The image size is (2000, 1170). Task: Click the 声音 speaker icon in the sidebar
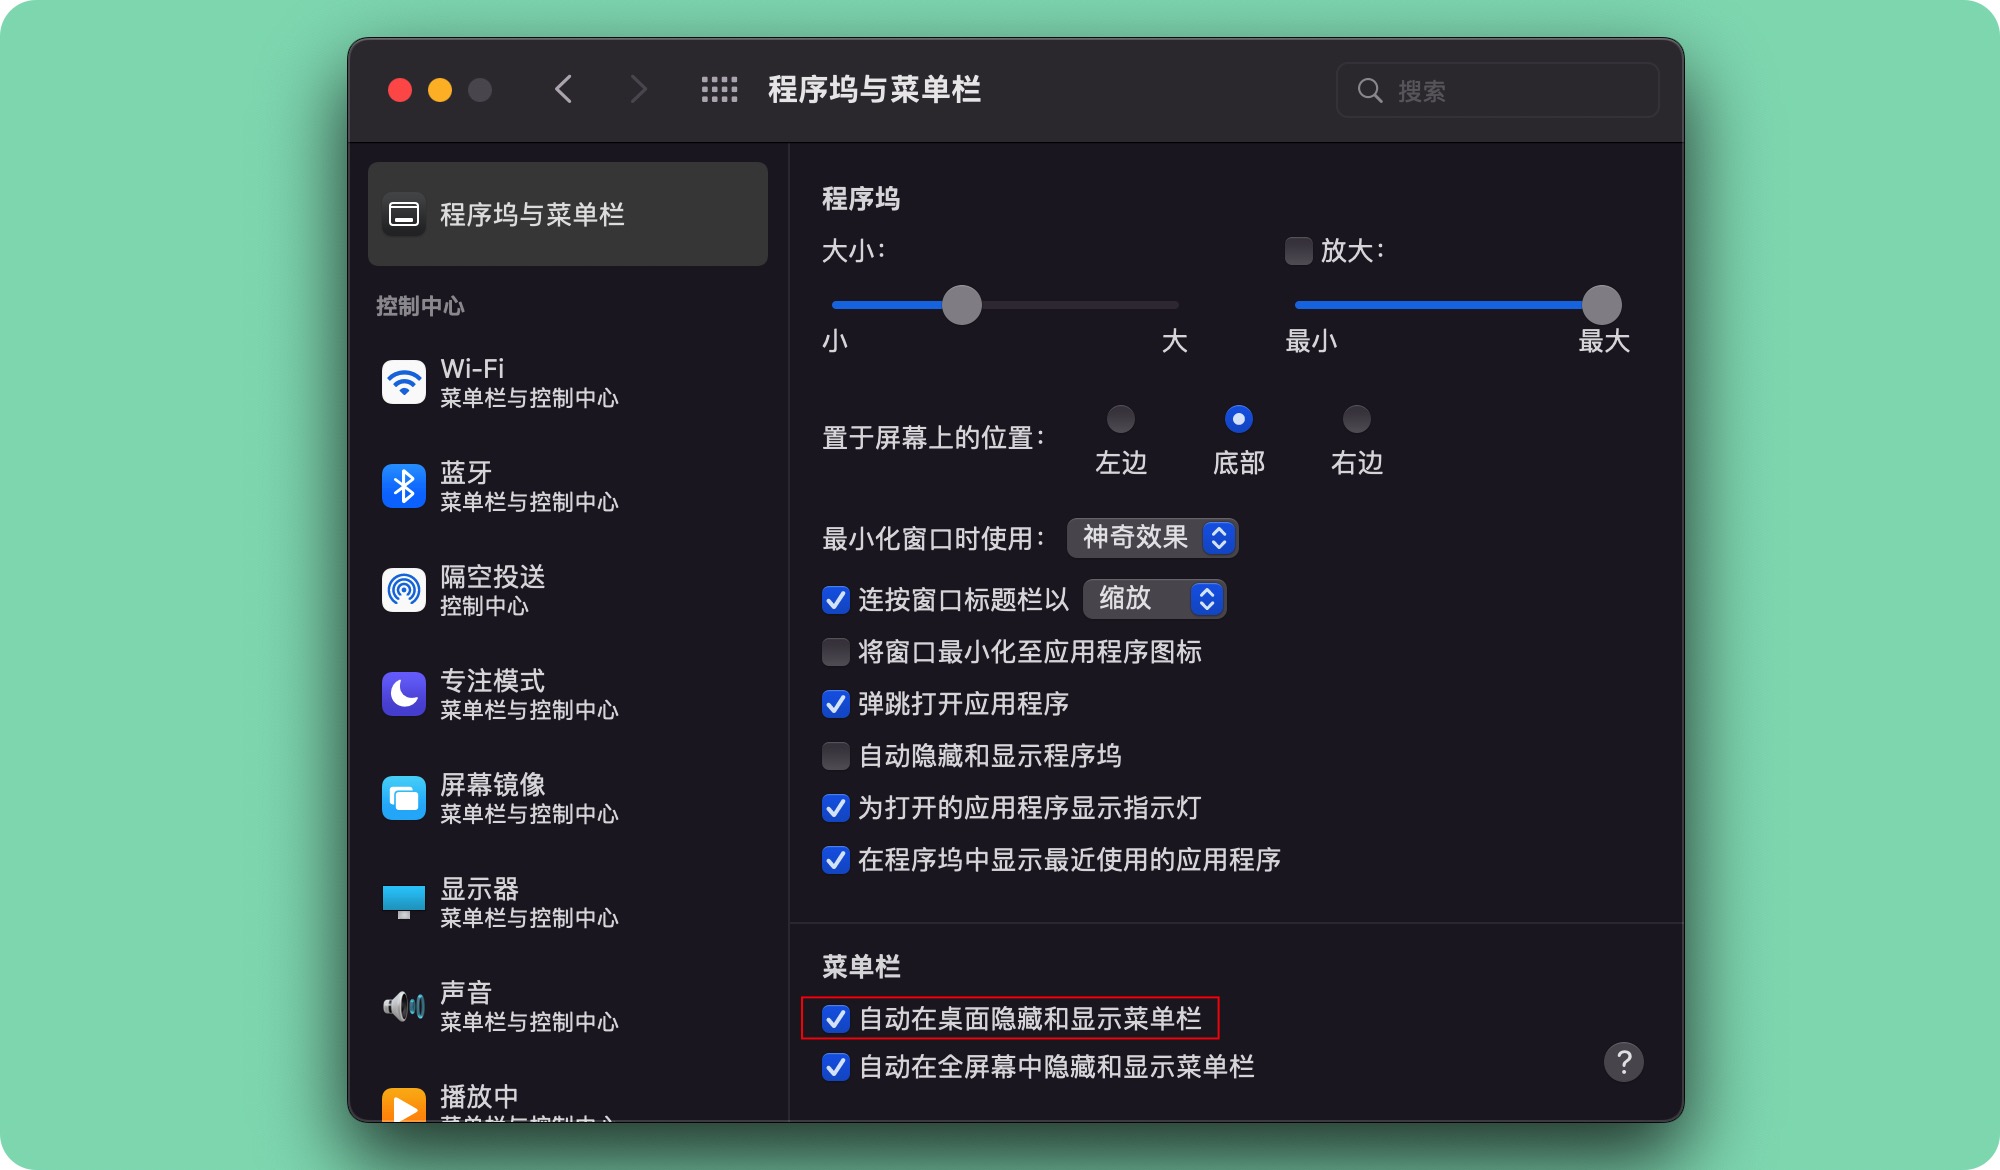404,1005
